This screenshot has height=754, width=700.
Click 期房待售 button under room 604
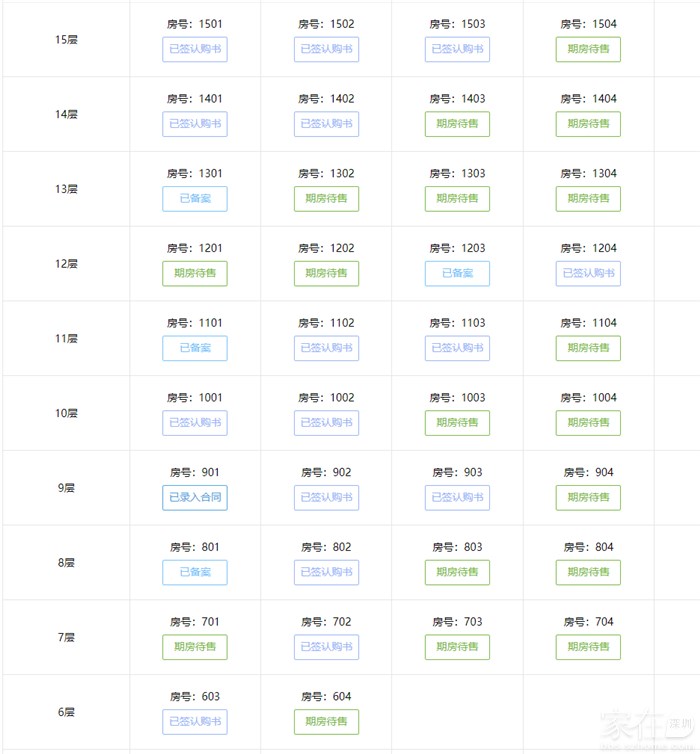coord(326,721)
